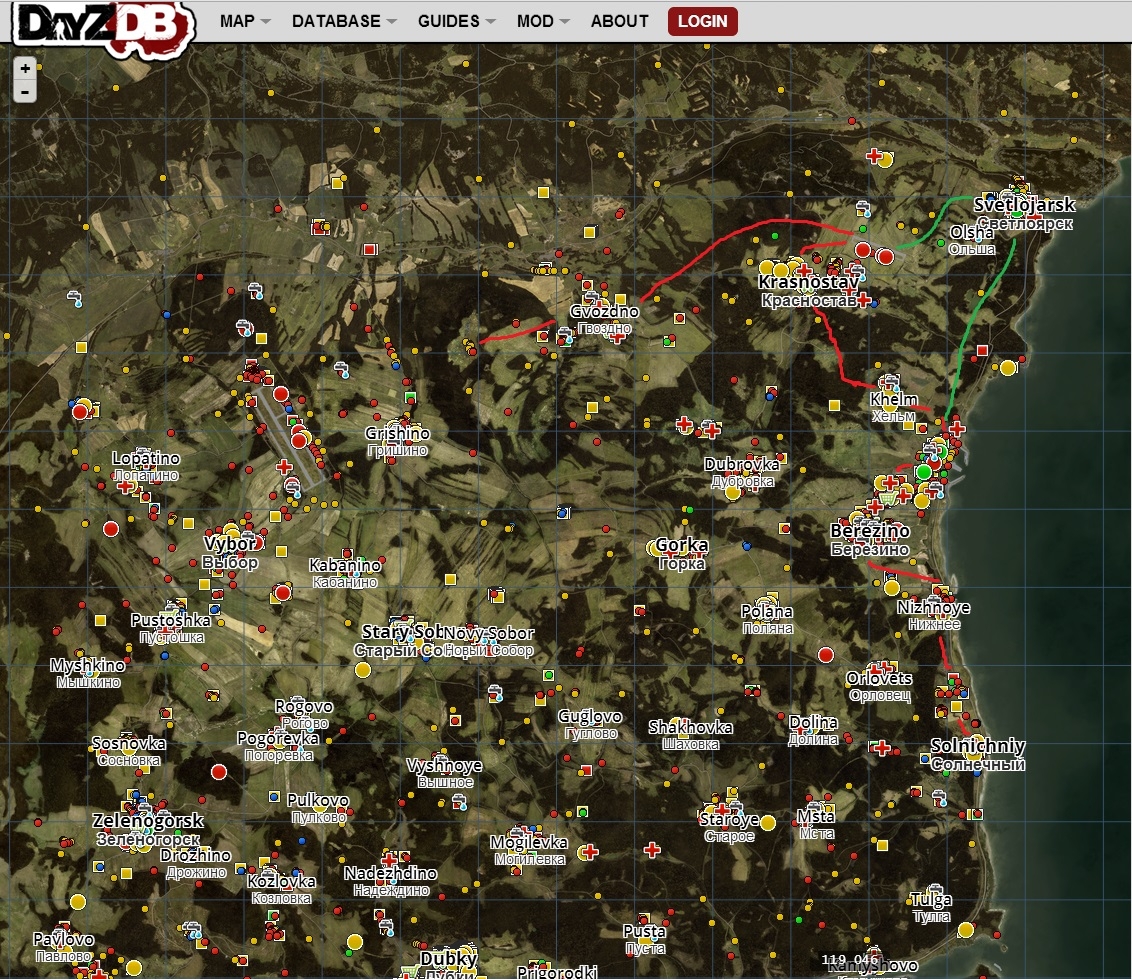Screen dimensions: 1132x979
Task: Open the GUIDES dropdown
Action: (449, 20)
